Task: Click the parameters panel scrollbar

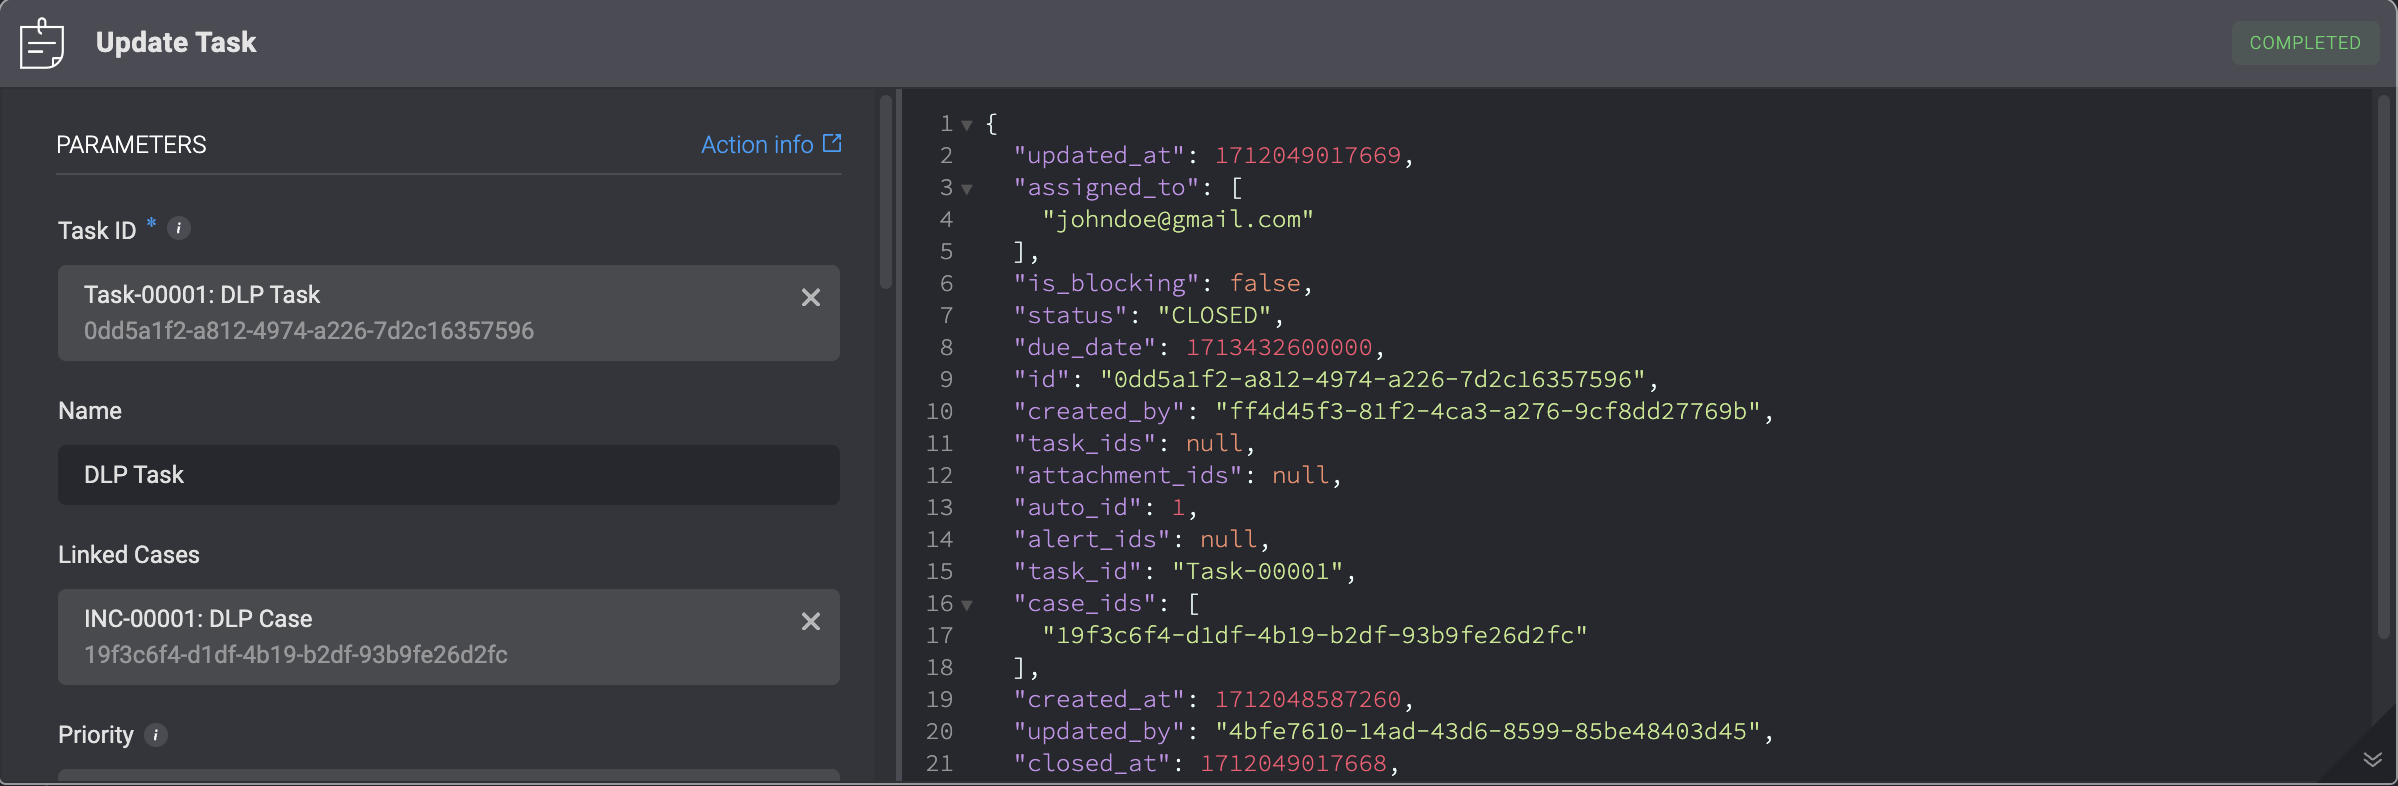Action: [x=885, y=192]
